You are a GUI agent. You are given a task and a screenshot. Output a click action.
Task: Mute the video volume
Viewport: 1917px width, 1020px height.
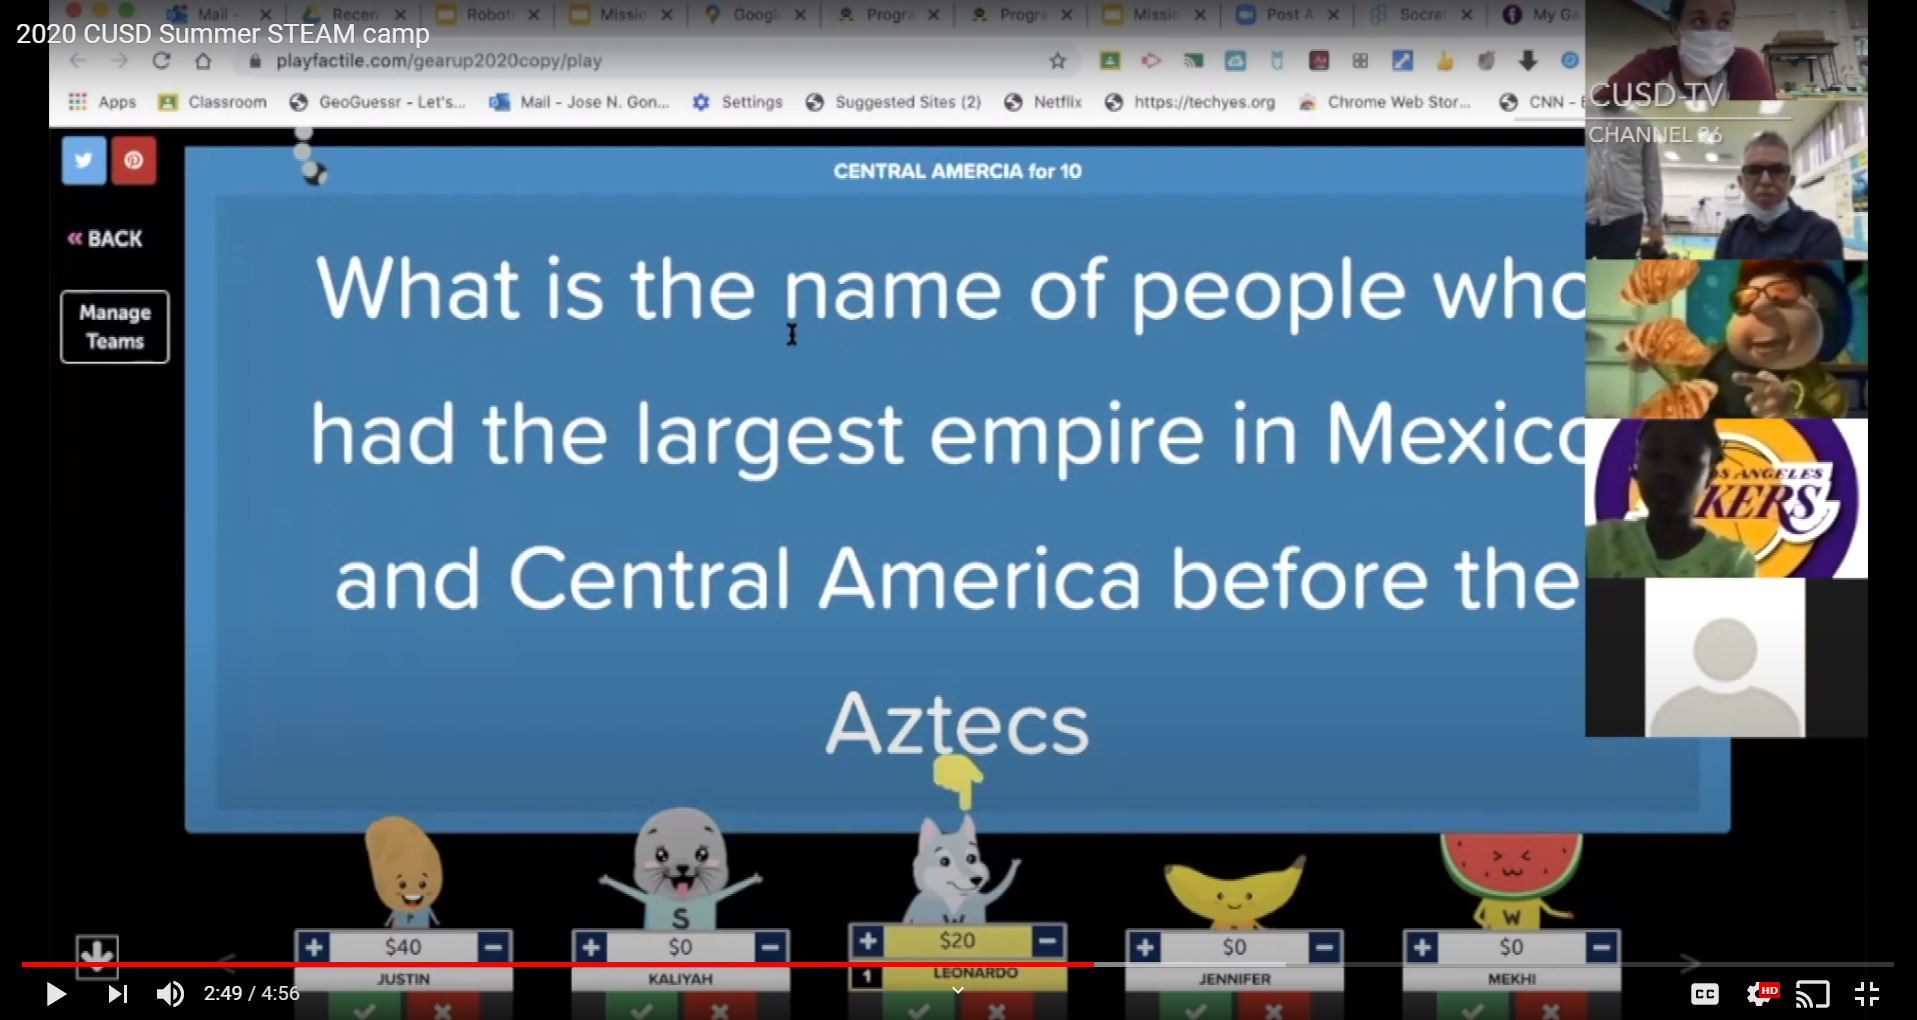coord(169,993)
